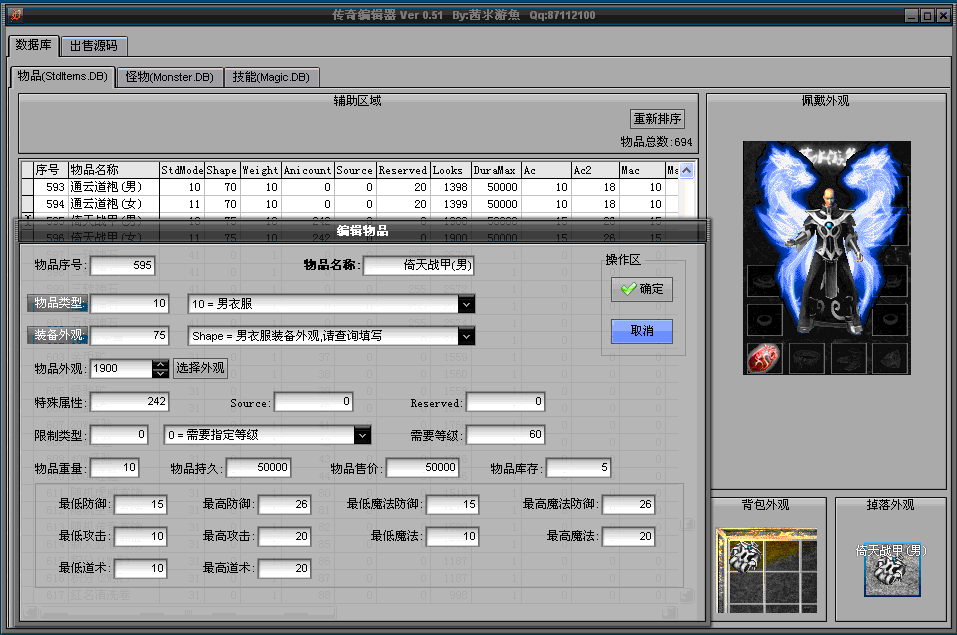Click the character wearing preview image
Screen dimensions: 957x635
[826, 258]
